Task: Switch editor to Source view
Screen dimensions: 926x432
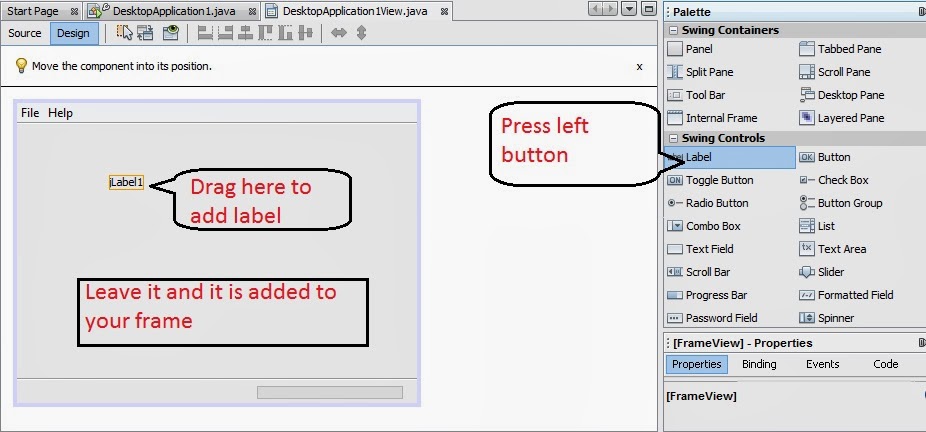Action: point(25,33)
